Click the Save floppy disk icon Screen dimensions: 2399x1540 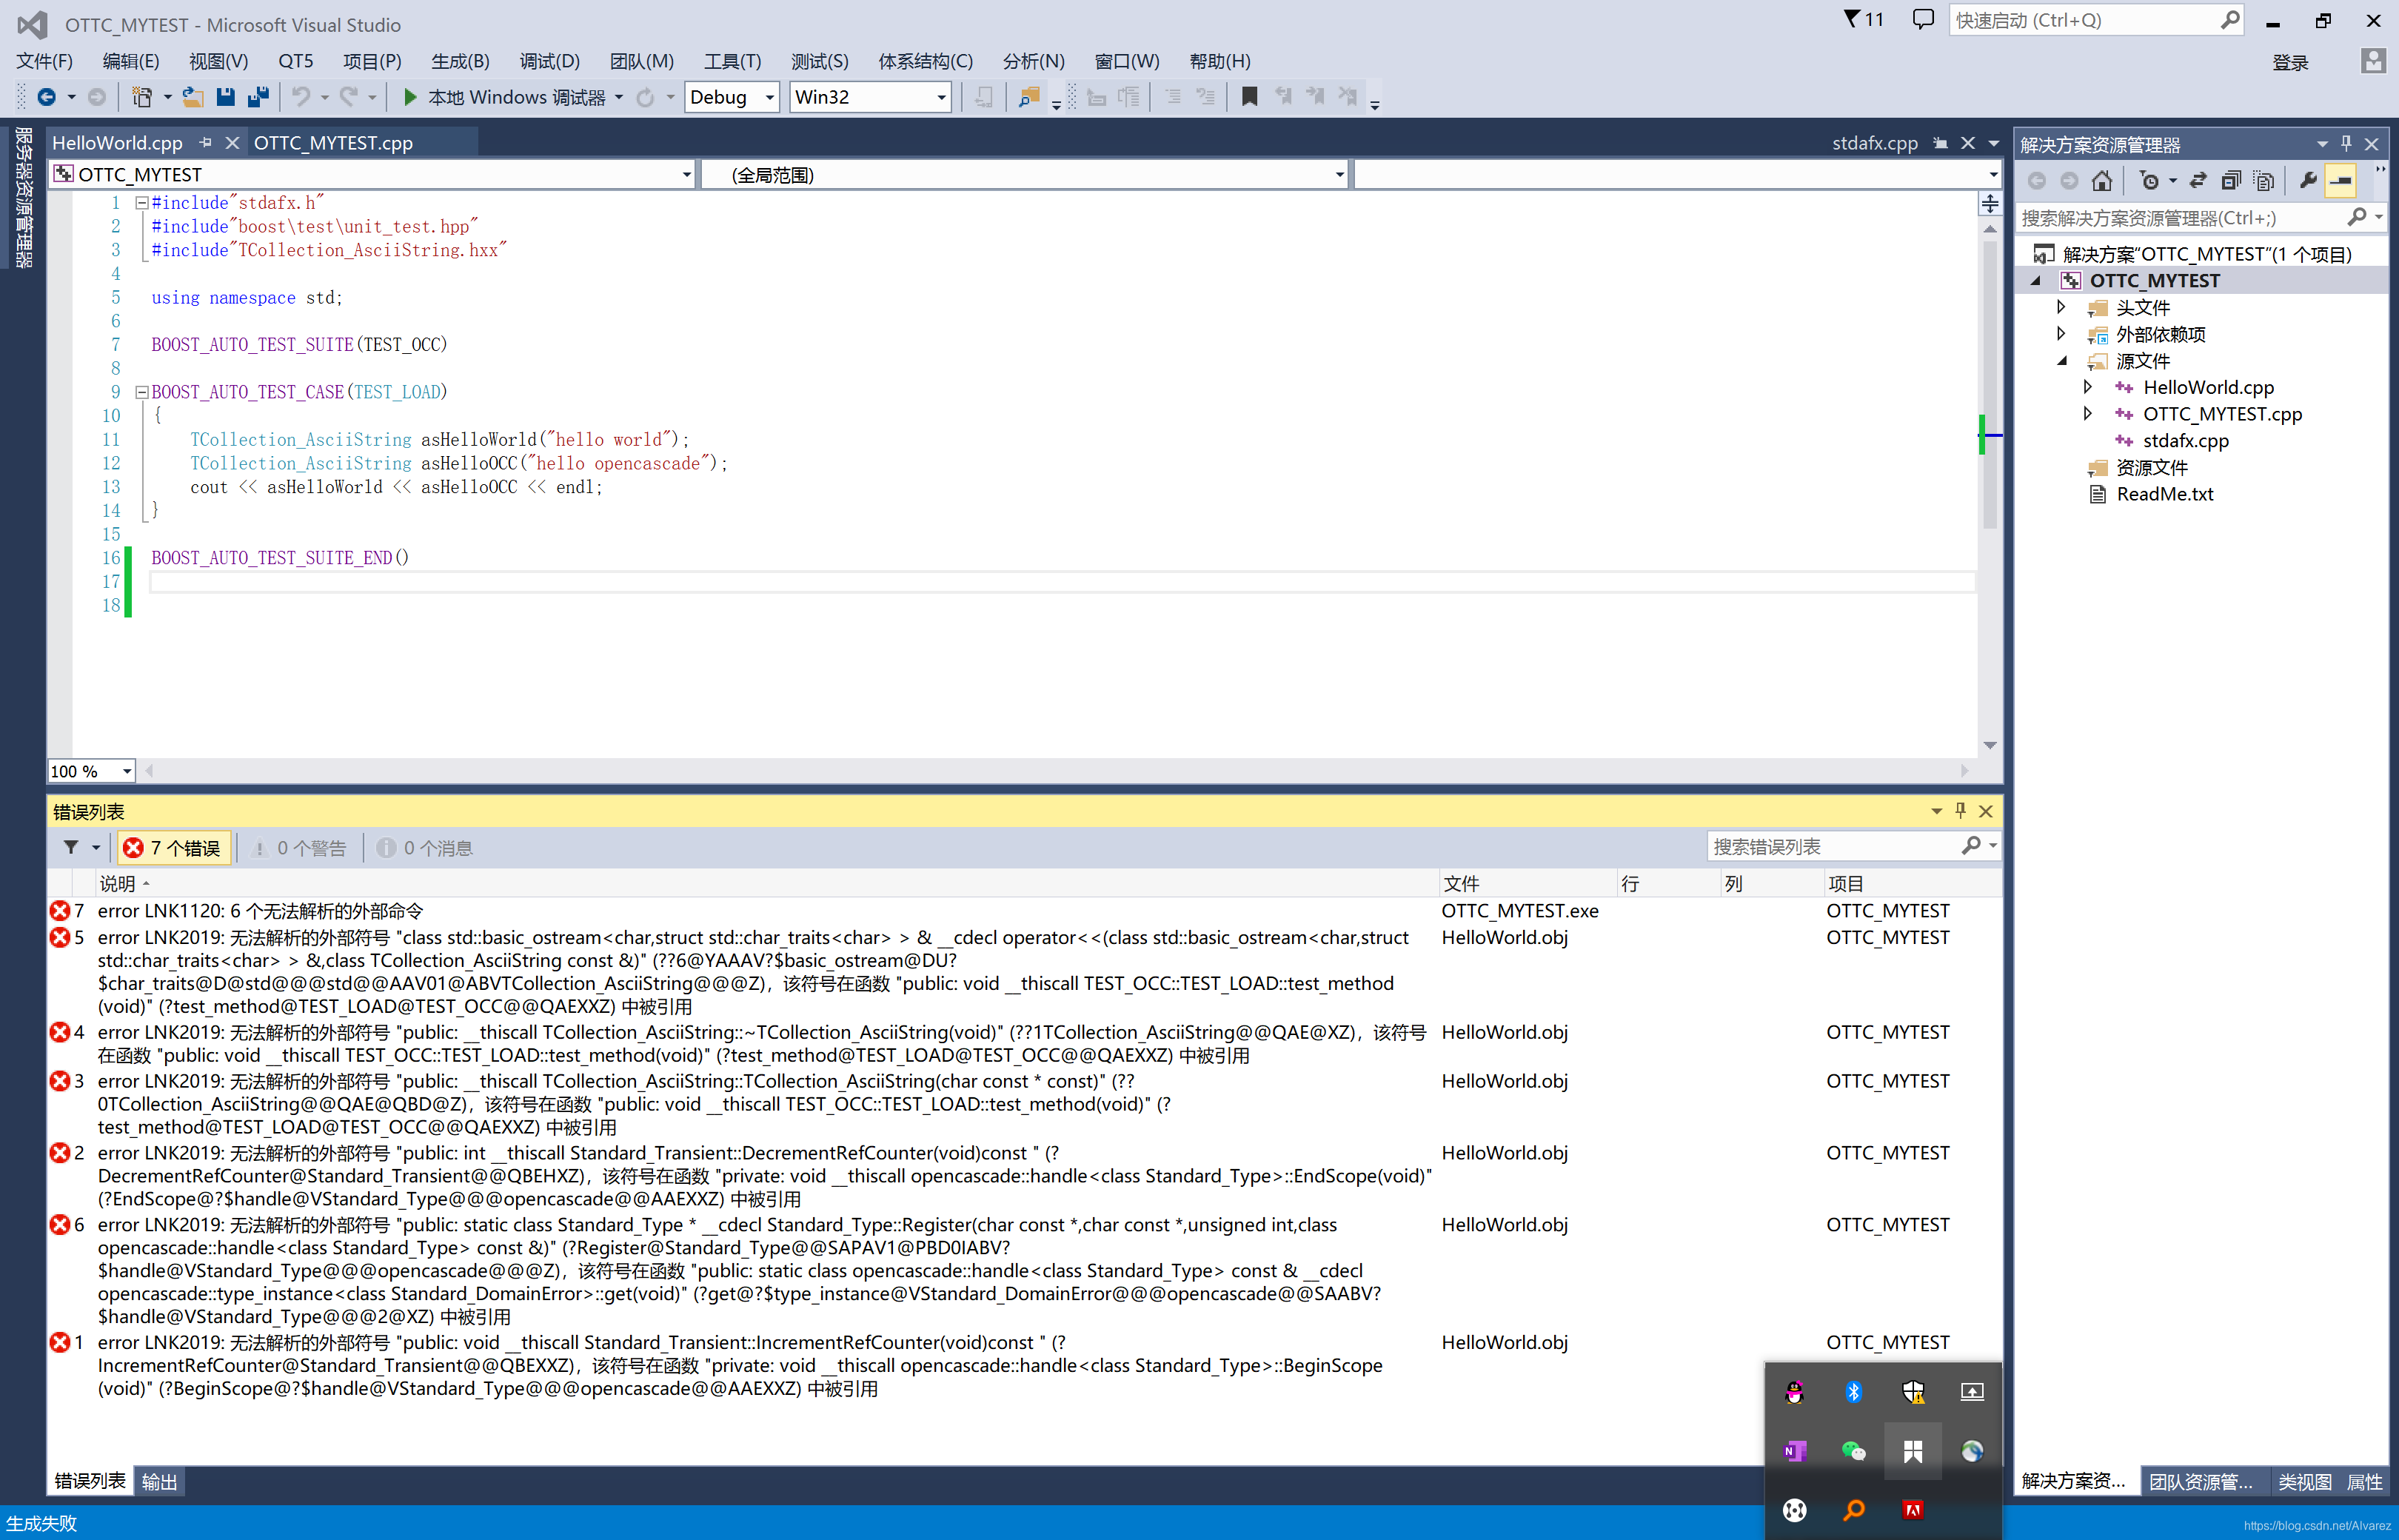[x=225, y=97]
